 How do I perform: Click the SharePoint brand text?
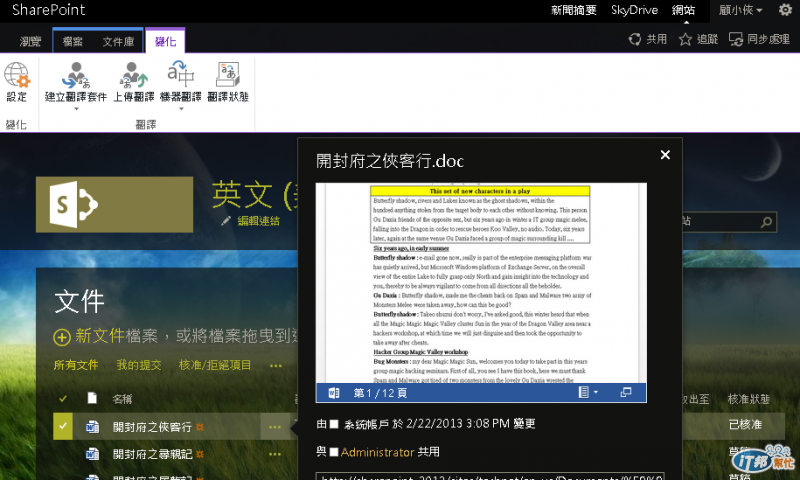point(48,10)
